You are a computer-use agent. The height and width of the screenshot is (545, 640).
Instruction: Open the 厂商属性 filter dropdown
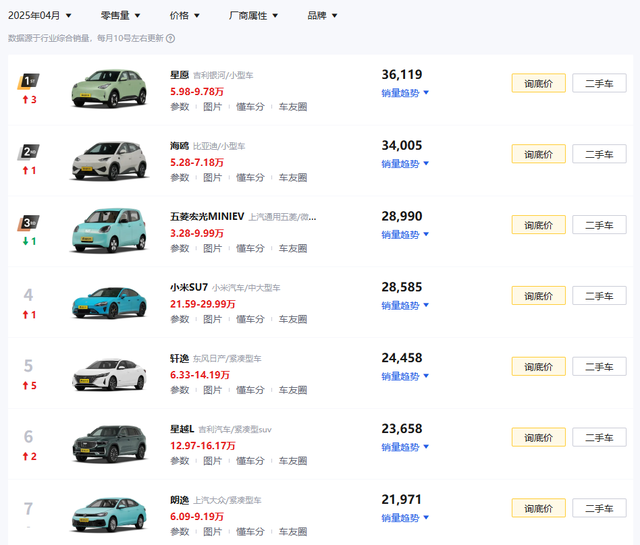[254, 16]
